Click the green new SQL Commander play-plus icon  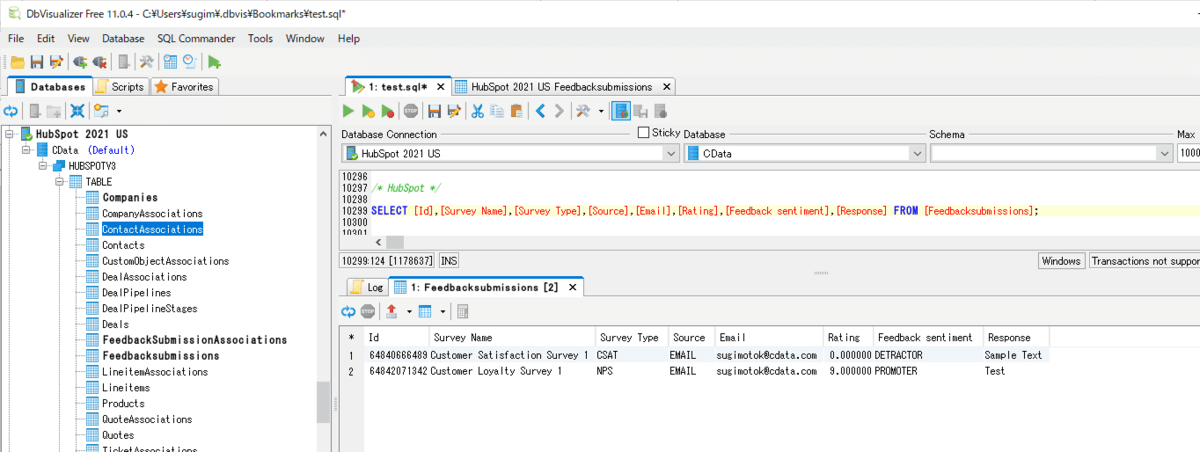tap(215, 62)
